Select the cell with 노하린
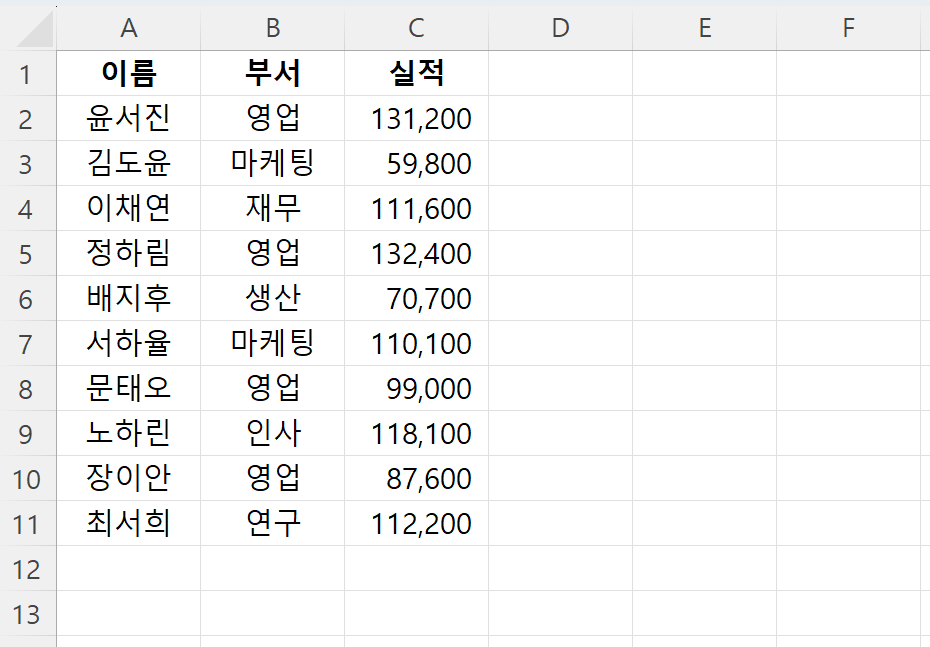Screen dimensions: 930x647 128,433
